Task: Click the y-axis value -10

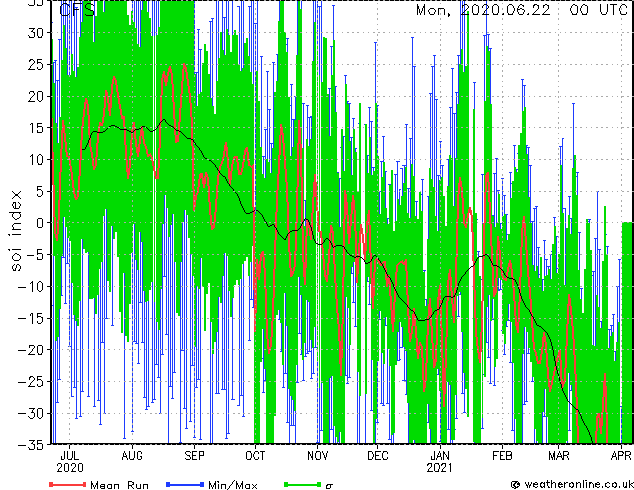Action: tap(31, 287)
